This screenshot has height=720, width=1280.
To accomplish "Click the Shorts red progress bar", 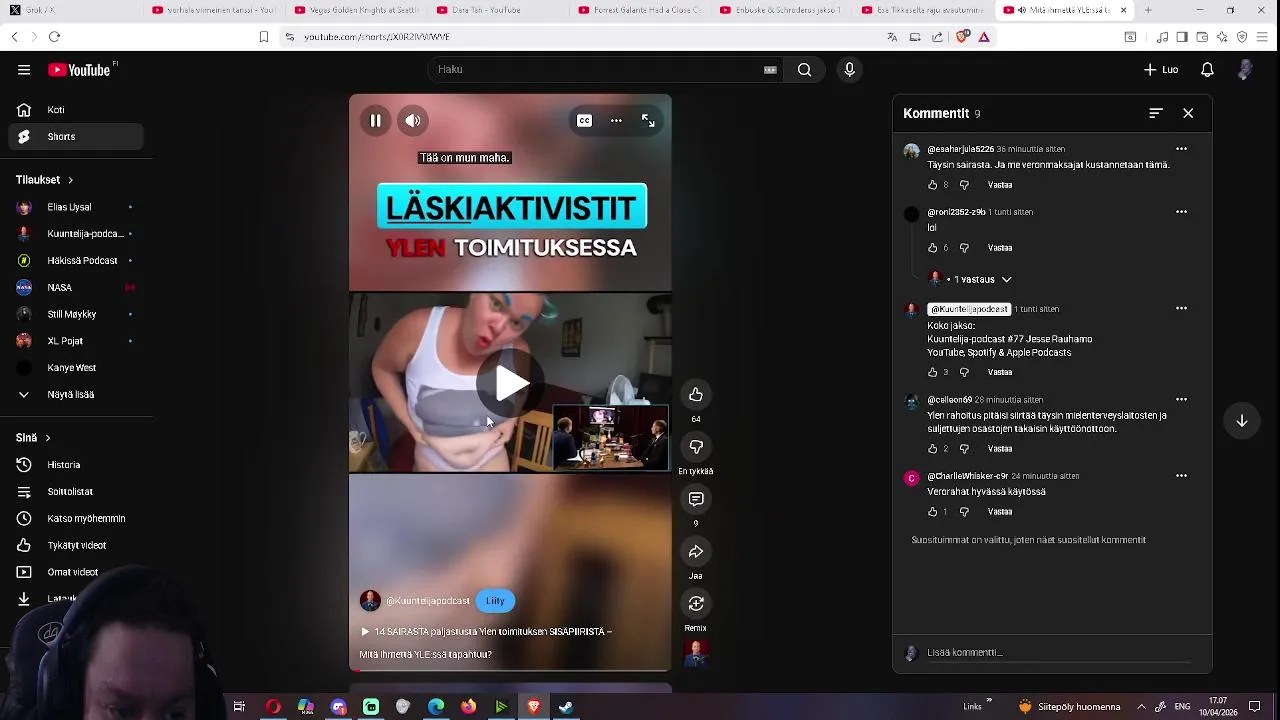I will (x=510, y=670).
